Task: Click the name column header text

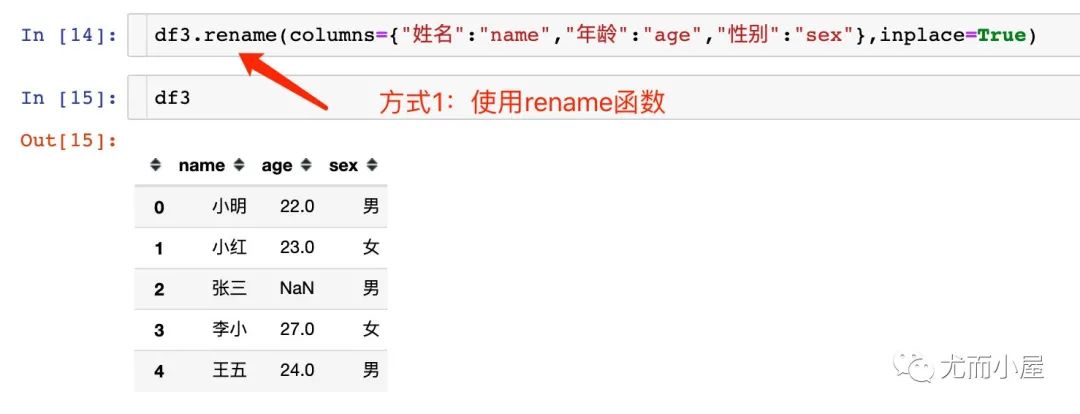Action: point(202,165)
